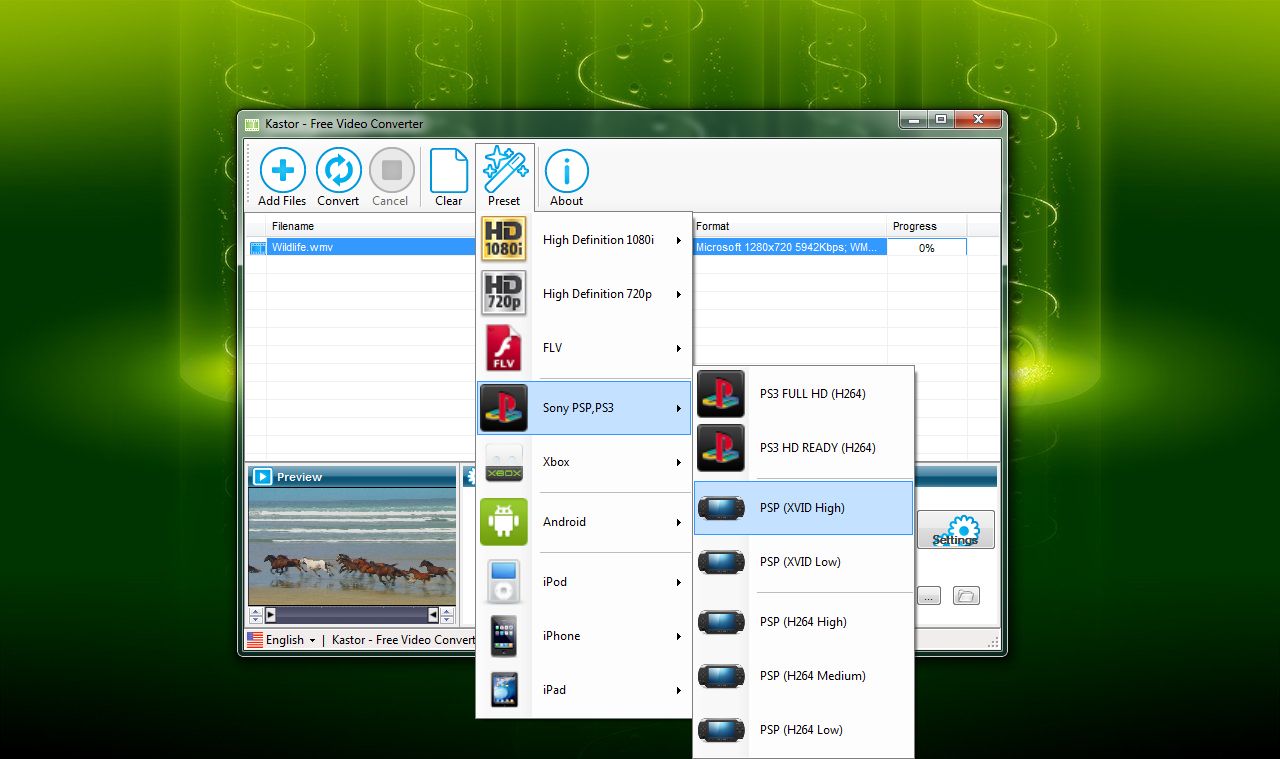Sort by the Progress column header
The width and height of the screenshot is (1280, 759).
click(x=927, y=226)
